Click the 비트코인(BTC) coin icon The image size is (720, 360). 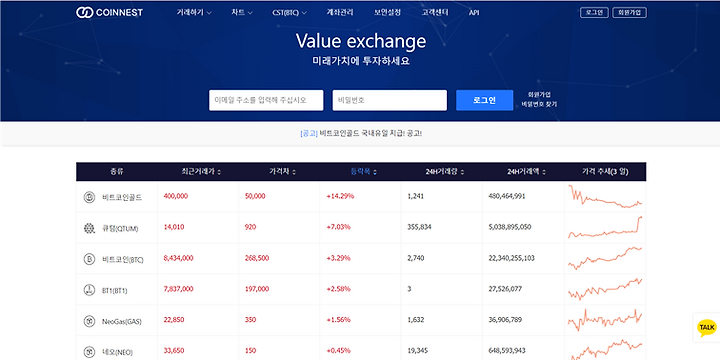[89, 259]
